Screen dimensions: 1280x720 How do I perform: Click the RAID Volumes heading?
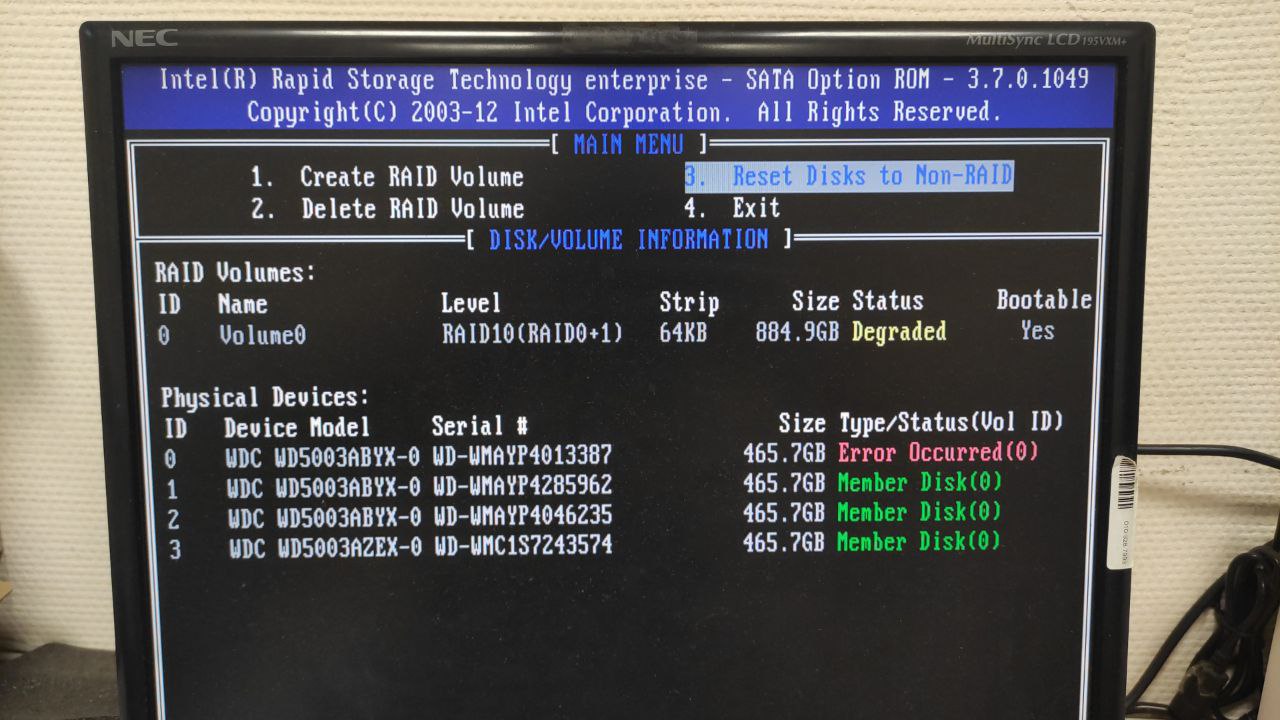[235, 272]
